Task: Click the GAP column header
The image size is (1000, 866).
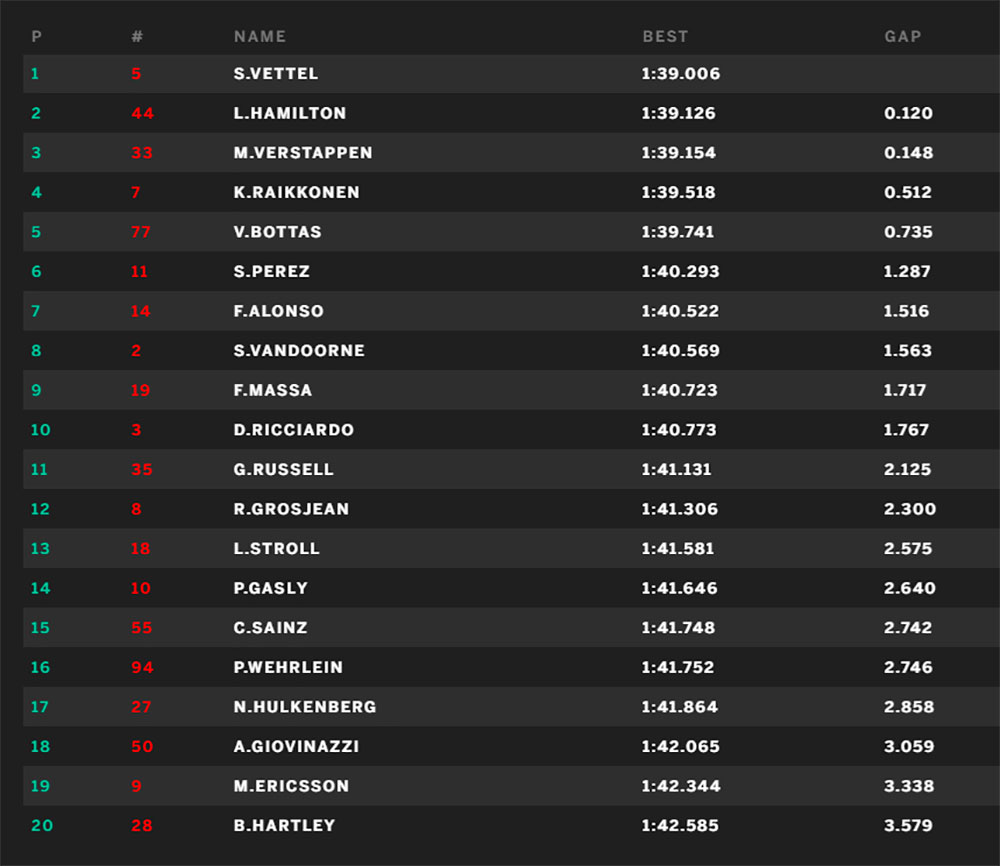Action: 902,36
